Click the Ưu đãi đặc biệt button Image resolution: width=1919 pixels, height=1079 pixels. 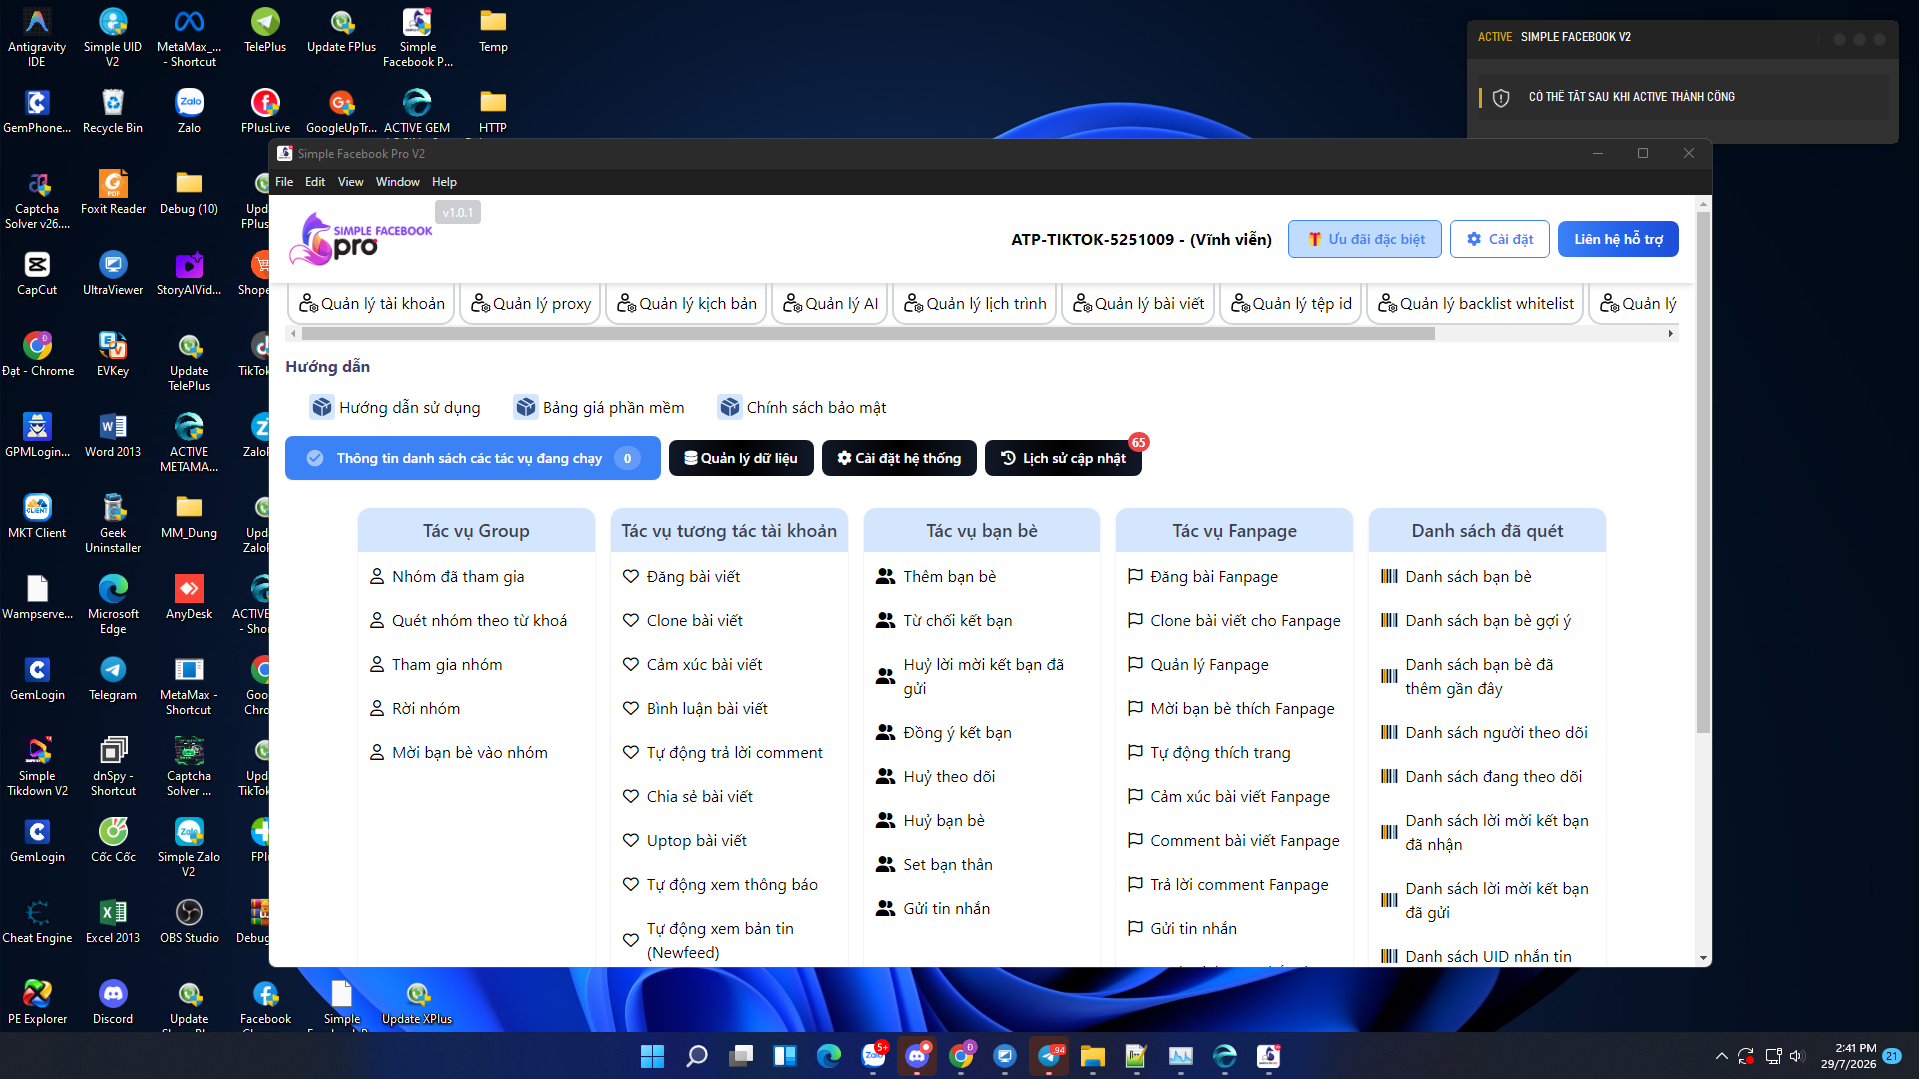coord(1365,239)
